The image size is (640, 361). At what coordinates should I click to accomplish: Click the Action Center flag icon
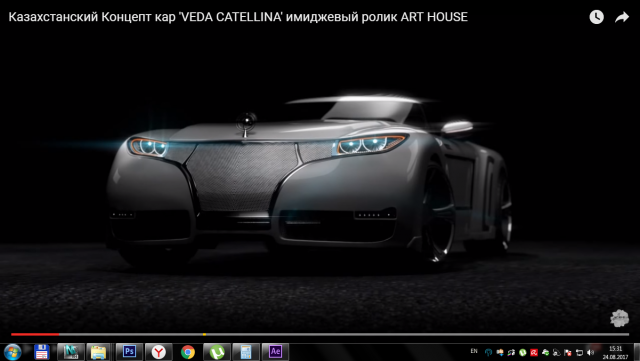[568, 352]
